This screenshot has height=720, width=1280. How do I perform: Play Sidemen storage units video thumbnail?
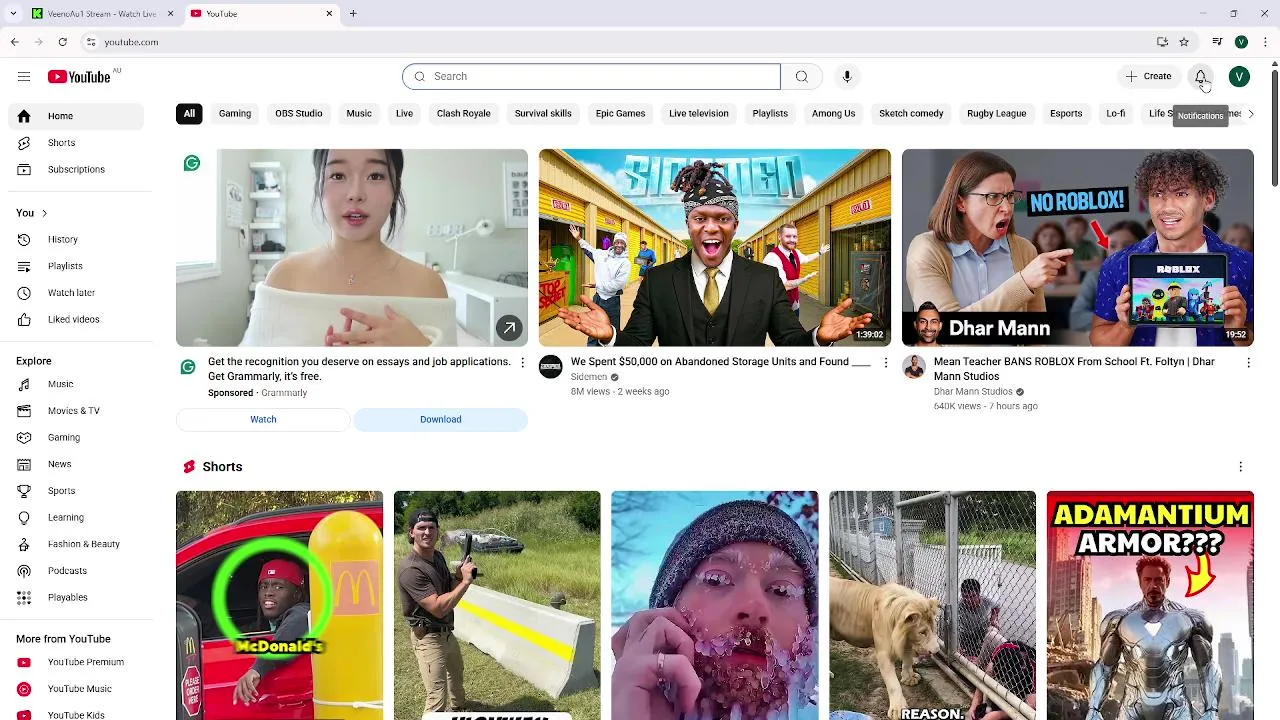pos(715,248)
